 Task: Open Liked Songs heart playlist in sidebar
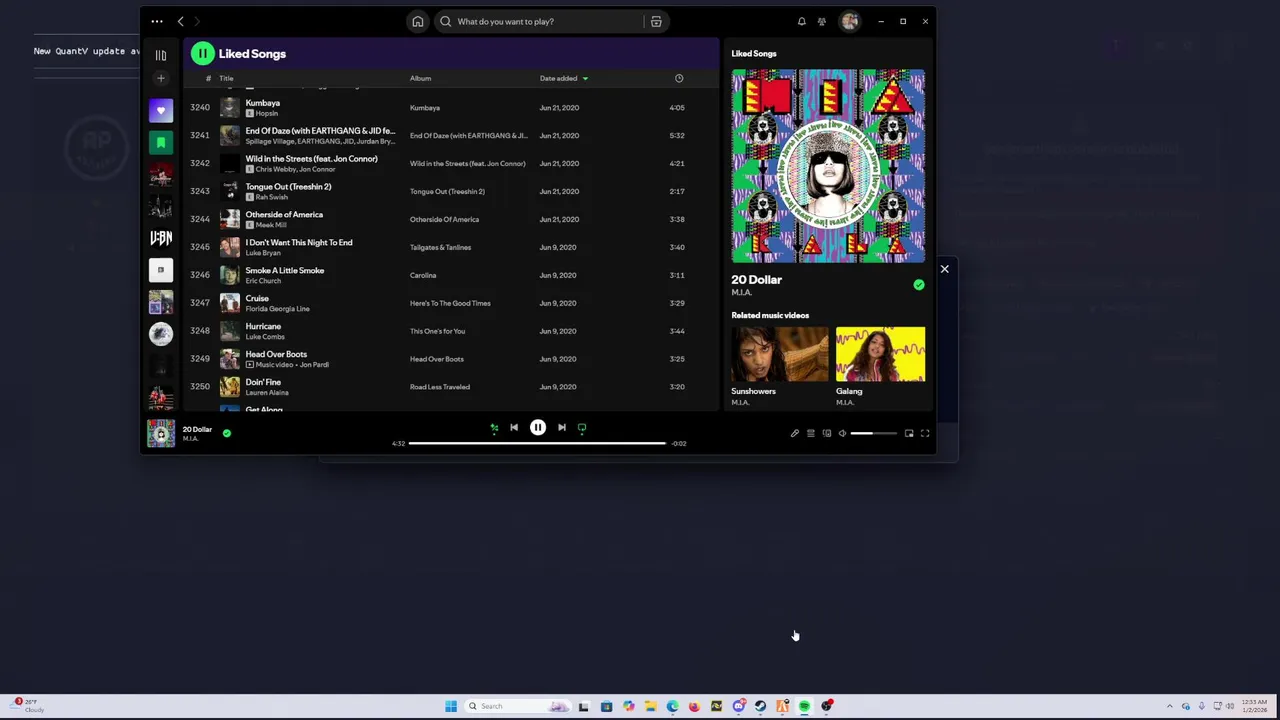[161, 111]
